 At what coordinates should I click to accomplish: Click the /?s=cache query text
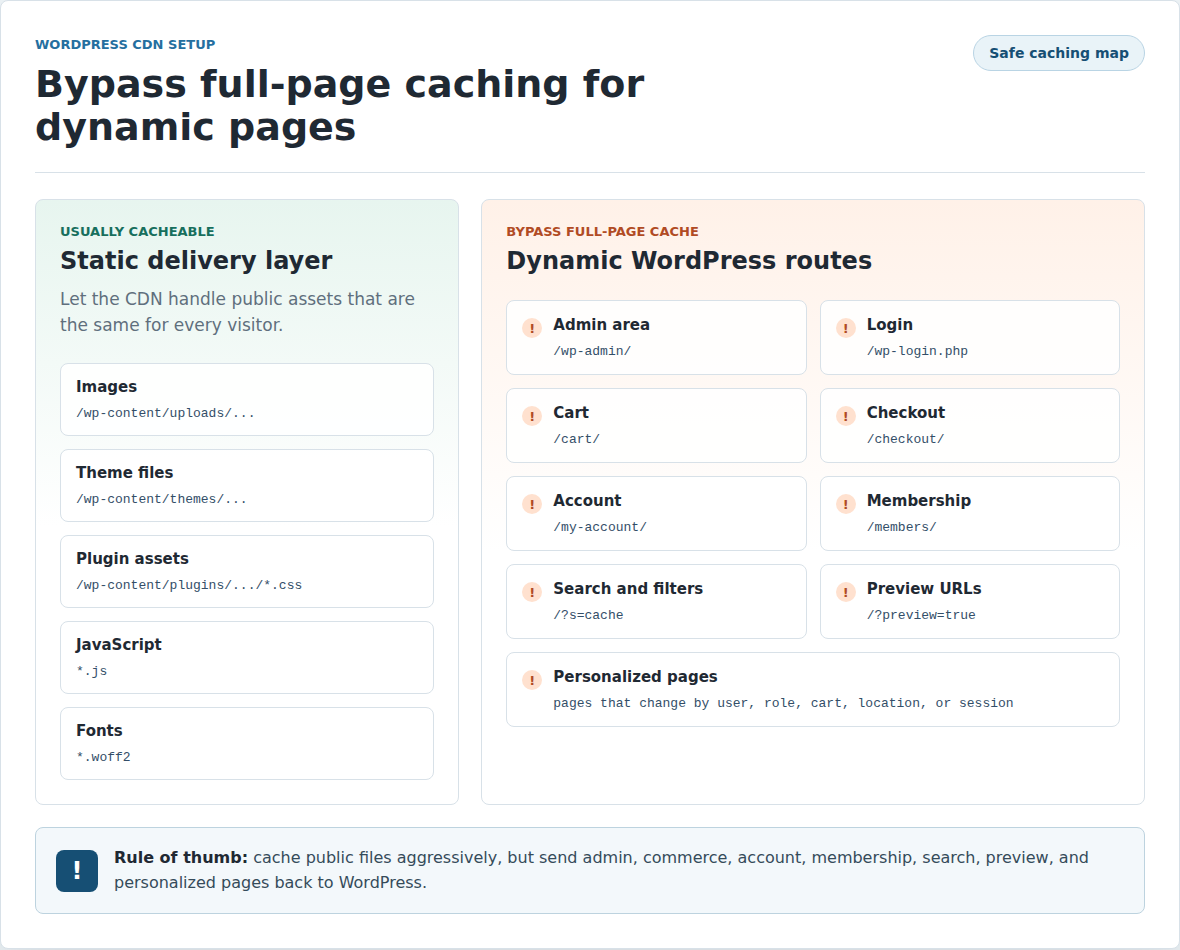(588, 616)
